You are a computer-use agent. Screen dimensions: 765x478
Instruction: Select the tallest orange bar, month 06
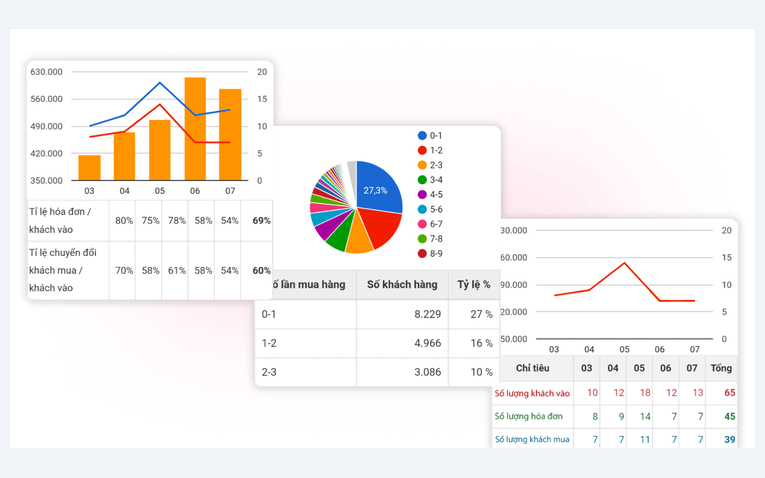[x=195, y=129]
